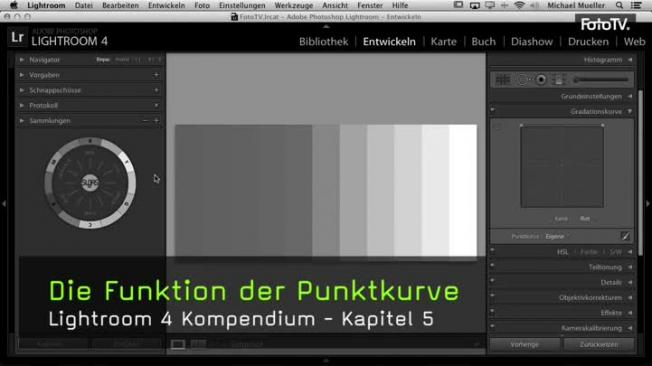Screen dimensions: 652x366
Task: Open Spotlight search in menu bar
Action: (x=619, y=5)
